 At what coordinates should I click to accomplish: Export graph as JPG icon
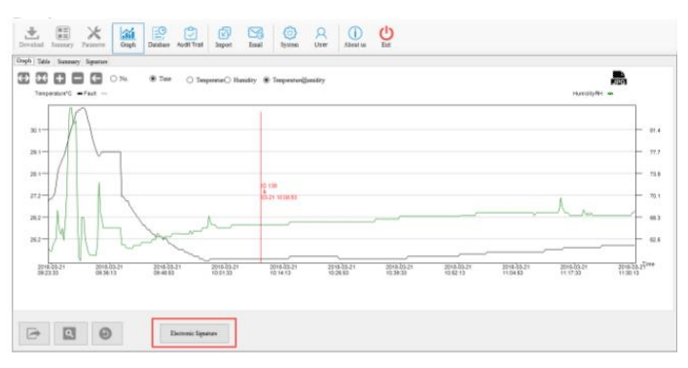(619, 78)
